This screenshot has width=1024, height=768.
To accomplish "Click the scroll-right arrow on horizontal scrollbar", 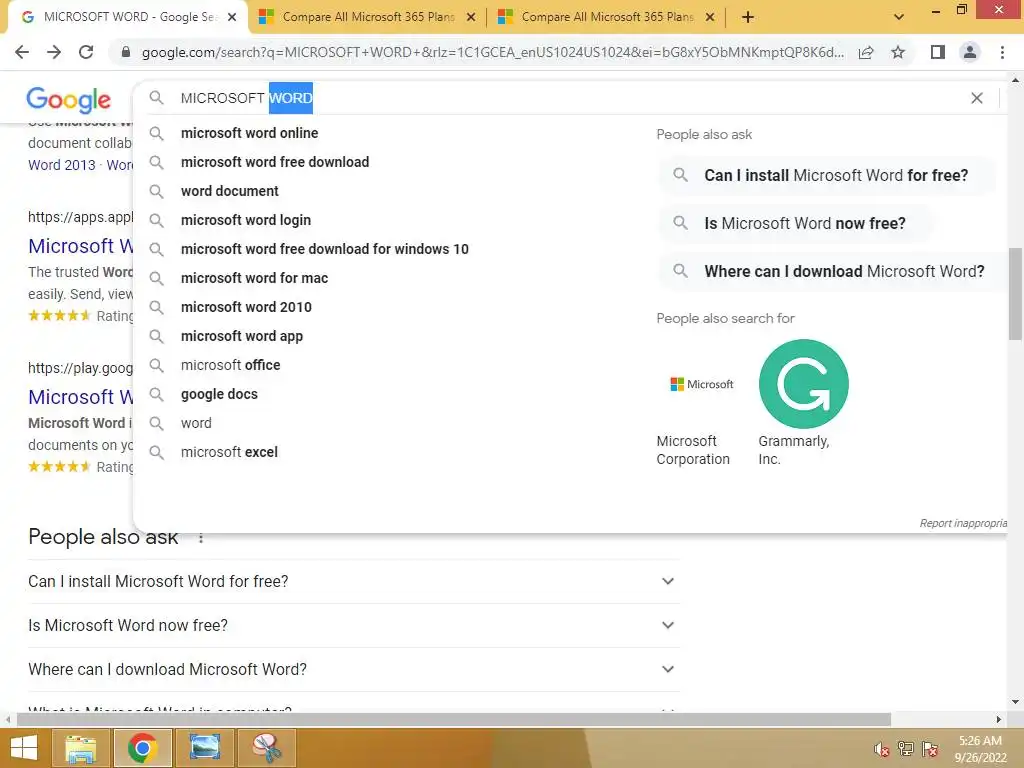I will [999, 720].
